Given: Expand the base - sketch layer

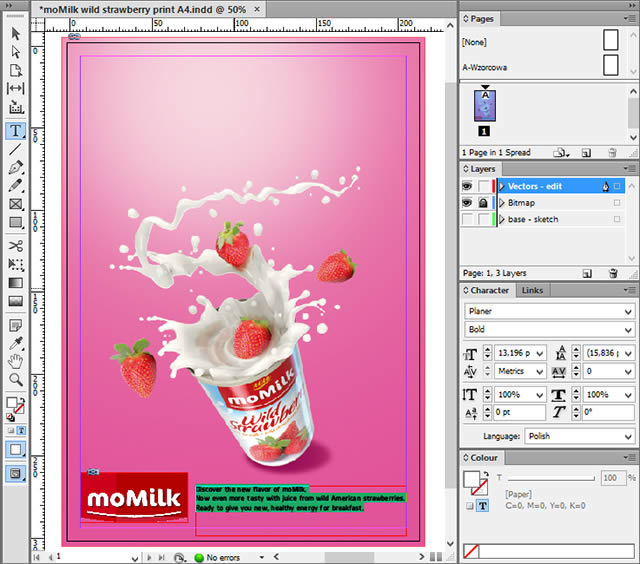Looking at the screenshot, I should coord(502,219).
